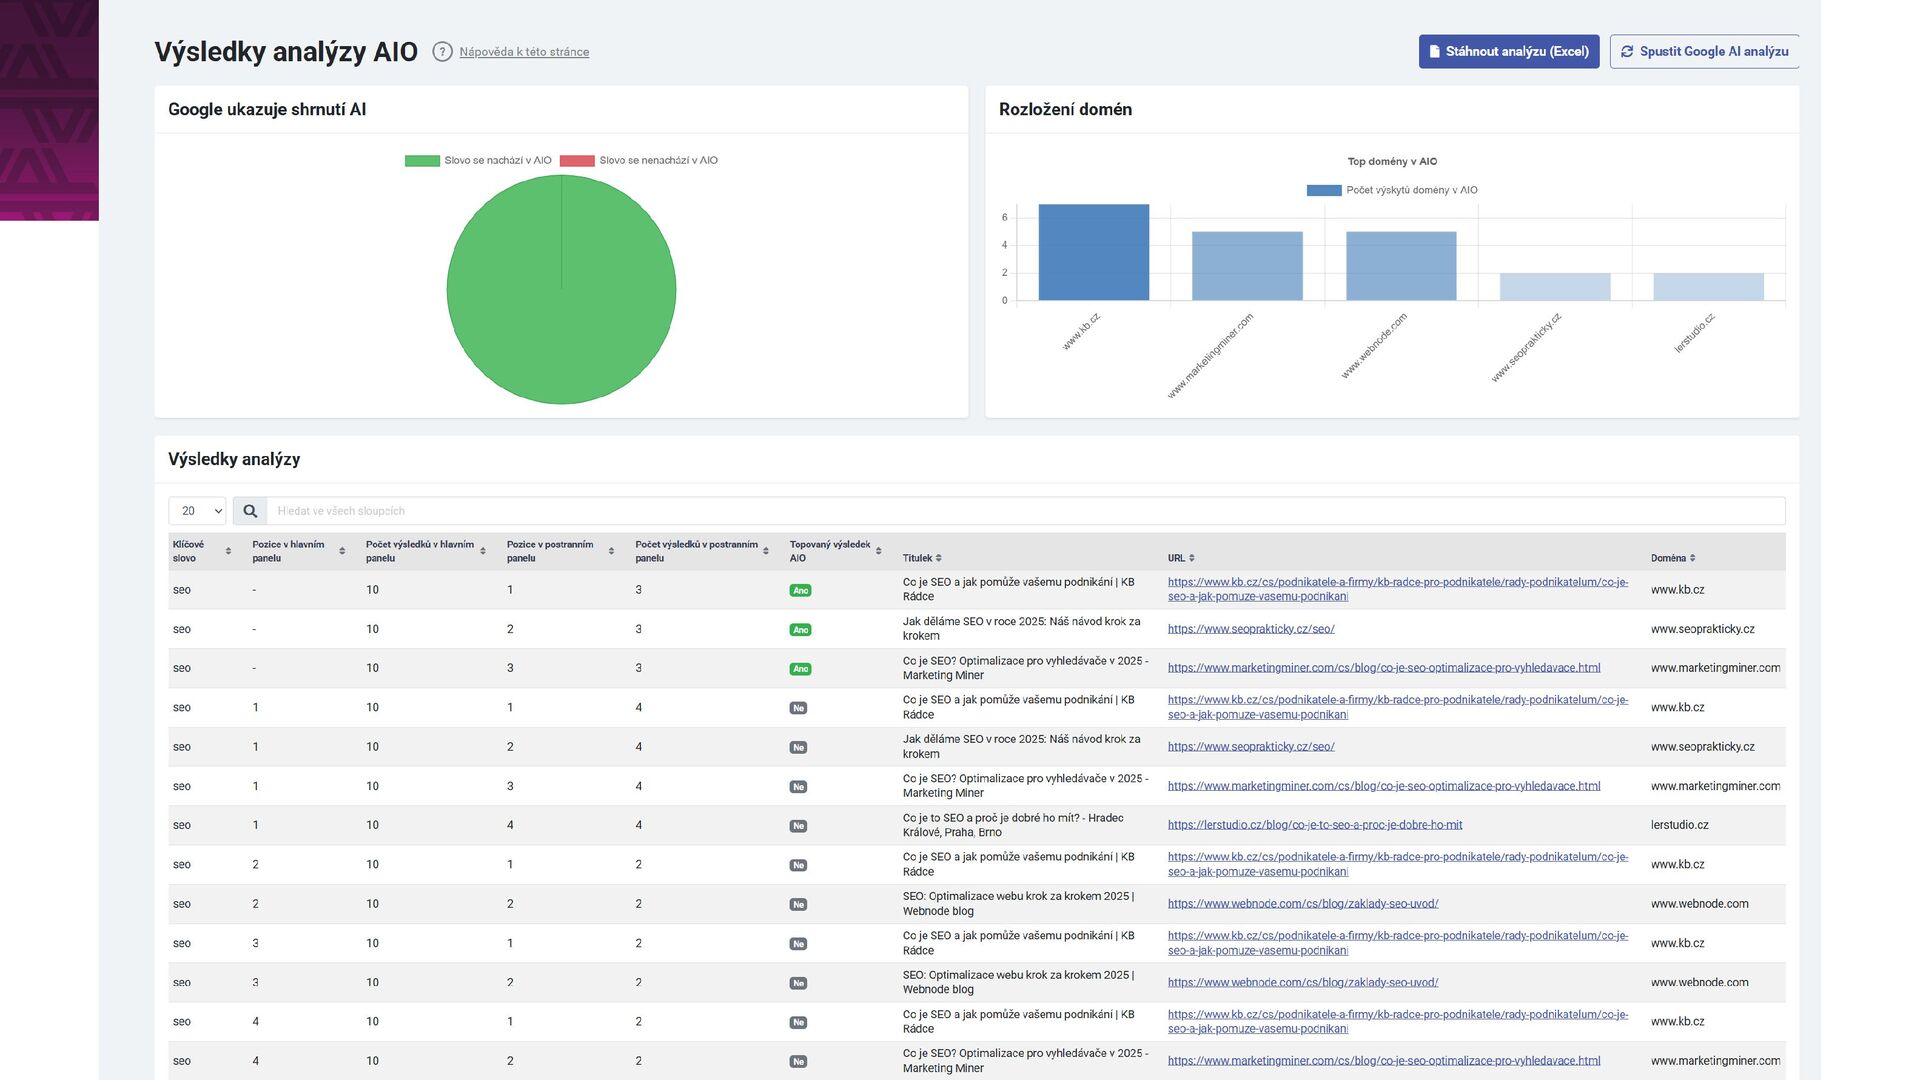This screenshot has height=1080, width=1920.
Task: Sort by Klíčové slovo column arrows
Action: coord(228,551)
